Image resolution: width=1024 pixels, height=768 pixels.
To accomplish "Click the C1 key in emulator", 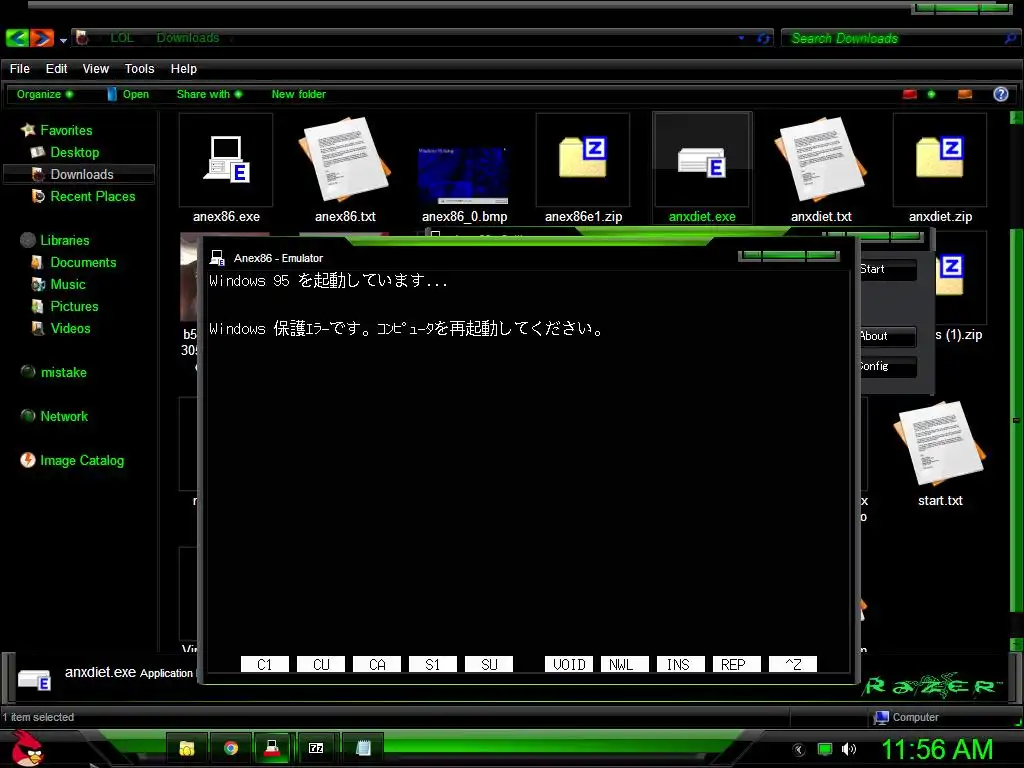I will tap(264, 664).
